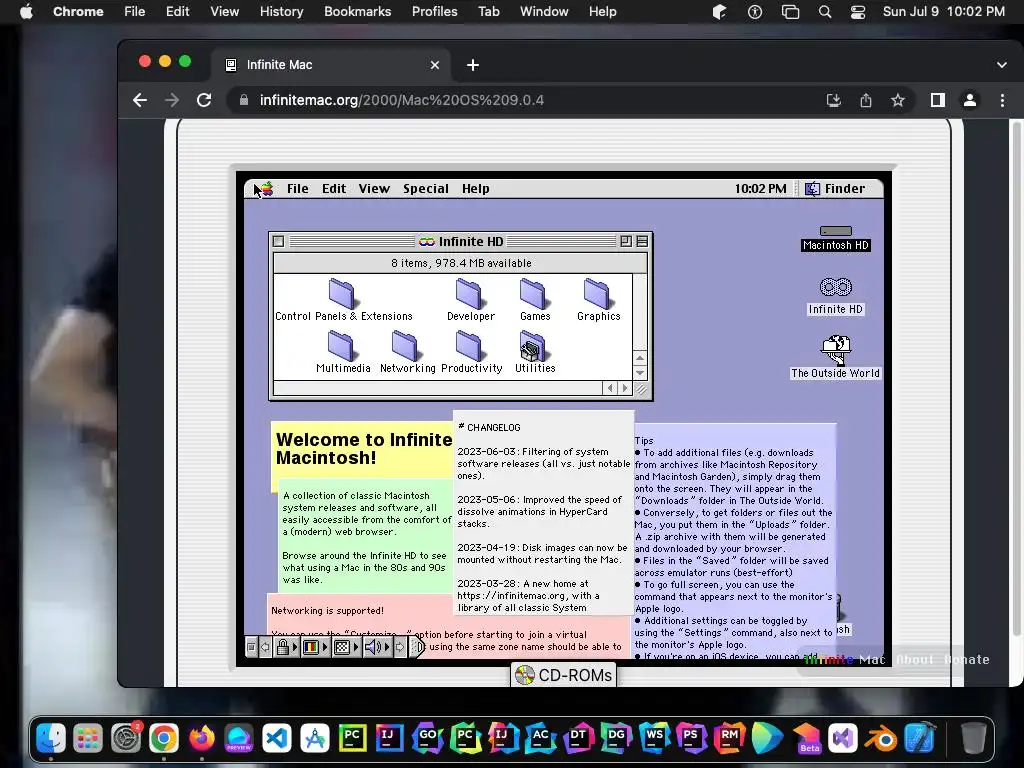This screenshot has height=768, width=1024.
Task: Select the Macintosh HD desktop icon
Action: 836,238
